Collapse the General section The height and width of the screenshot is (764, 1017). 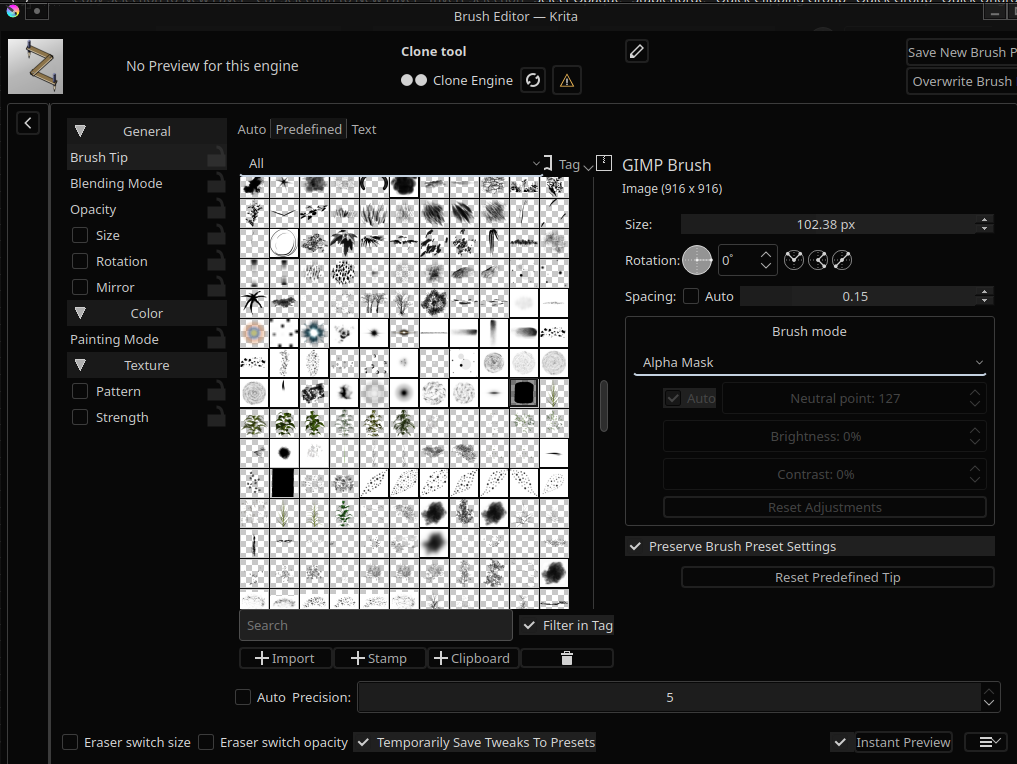(80, 131)
